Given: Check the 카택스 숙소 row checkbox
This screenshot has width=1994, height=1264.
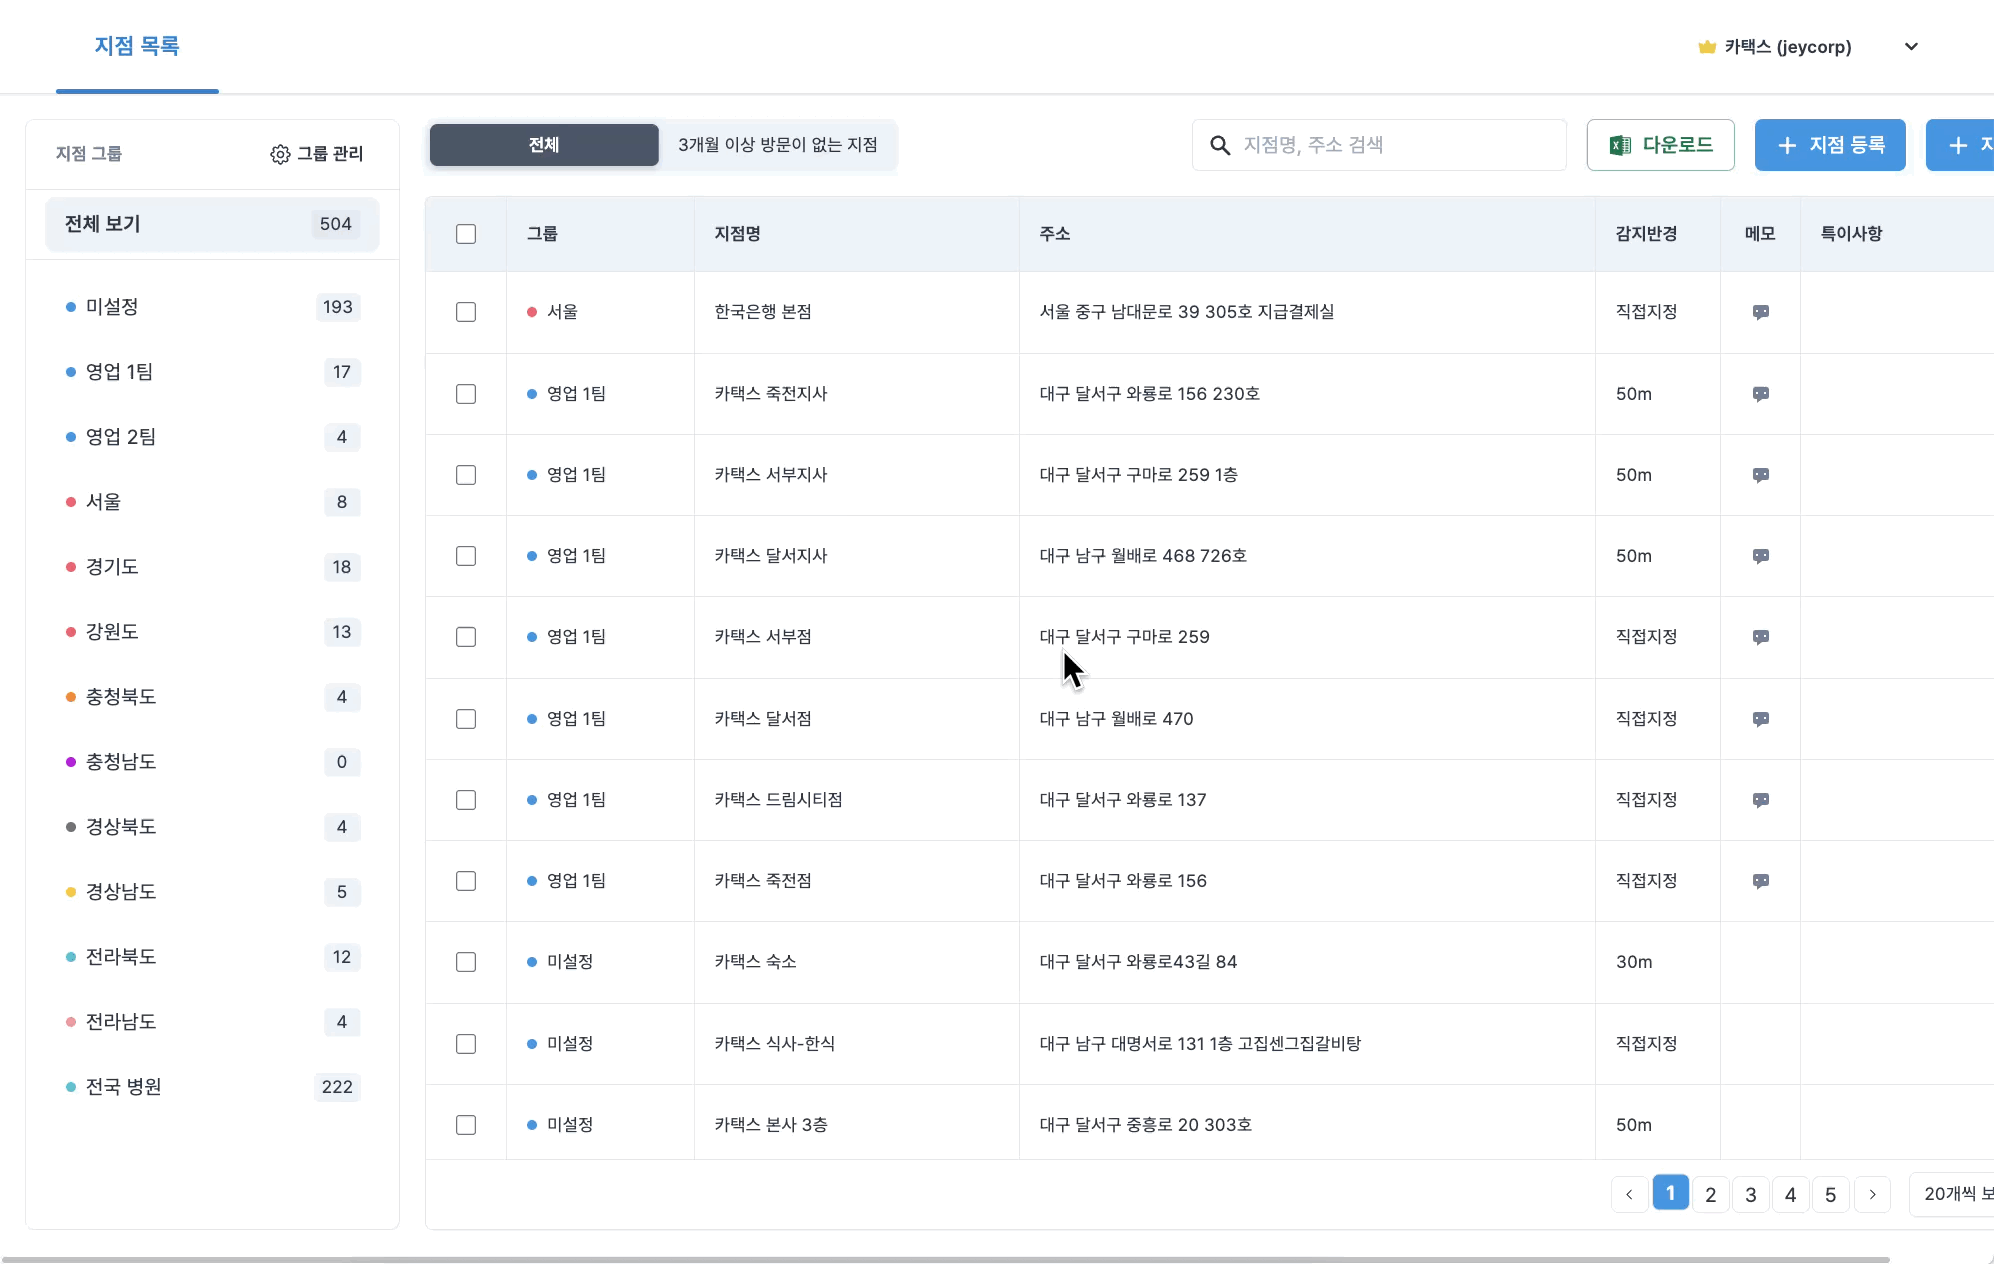Looking at the screenshot, I should 466,962.
